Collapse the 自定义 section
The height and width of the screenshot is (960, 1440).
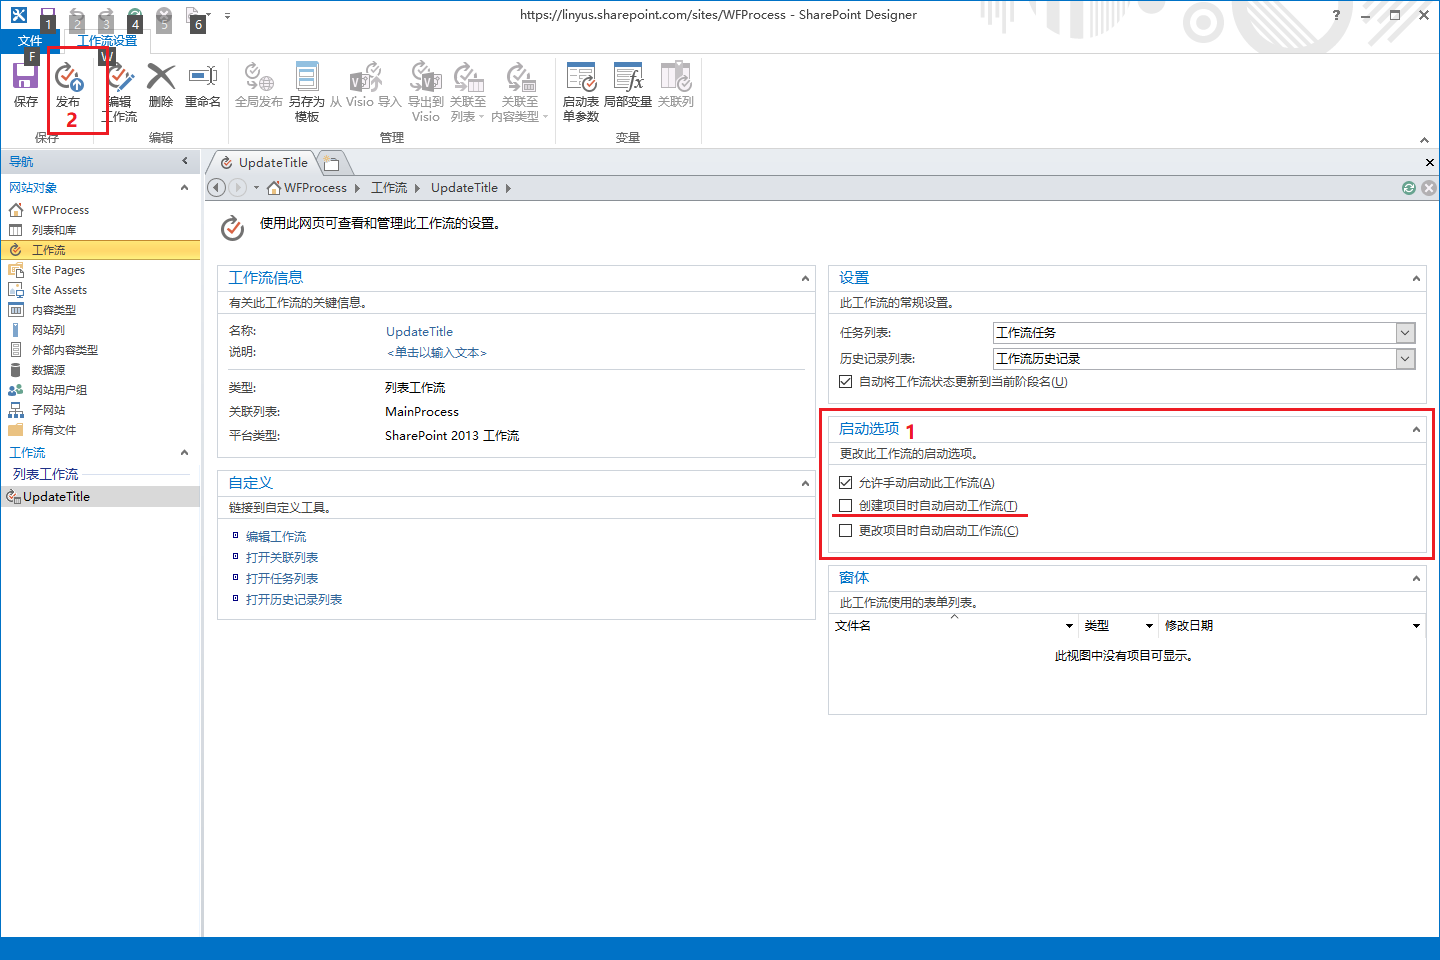point(805,484)
